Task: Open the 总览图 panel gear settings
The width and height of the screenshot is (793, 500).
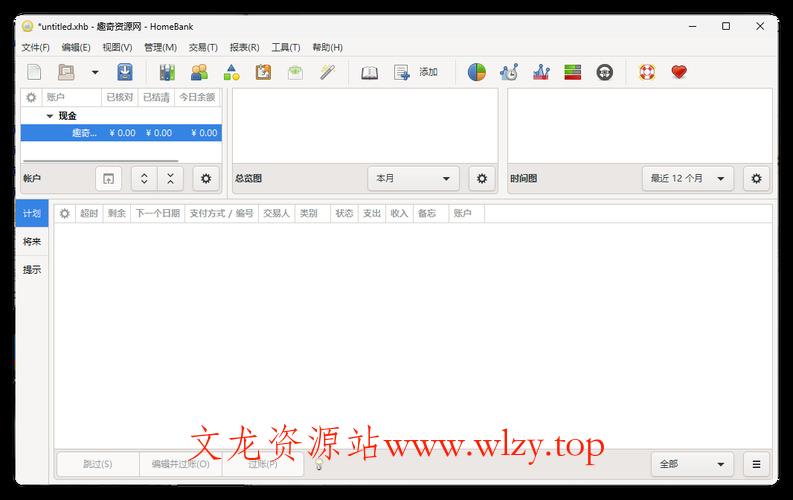Action: 481,178
